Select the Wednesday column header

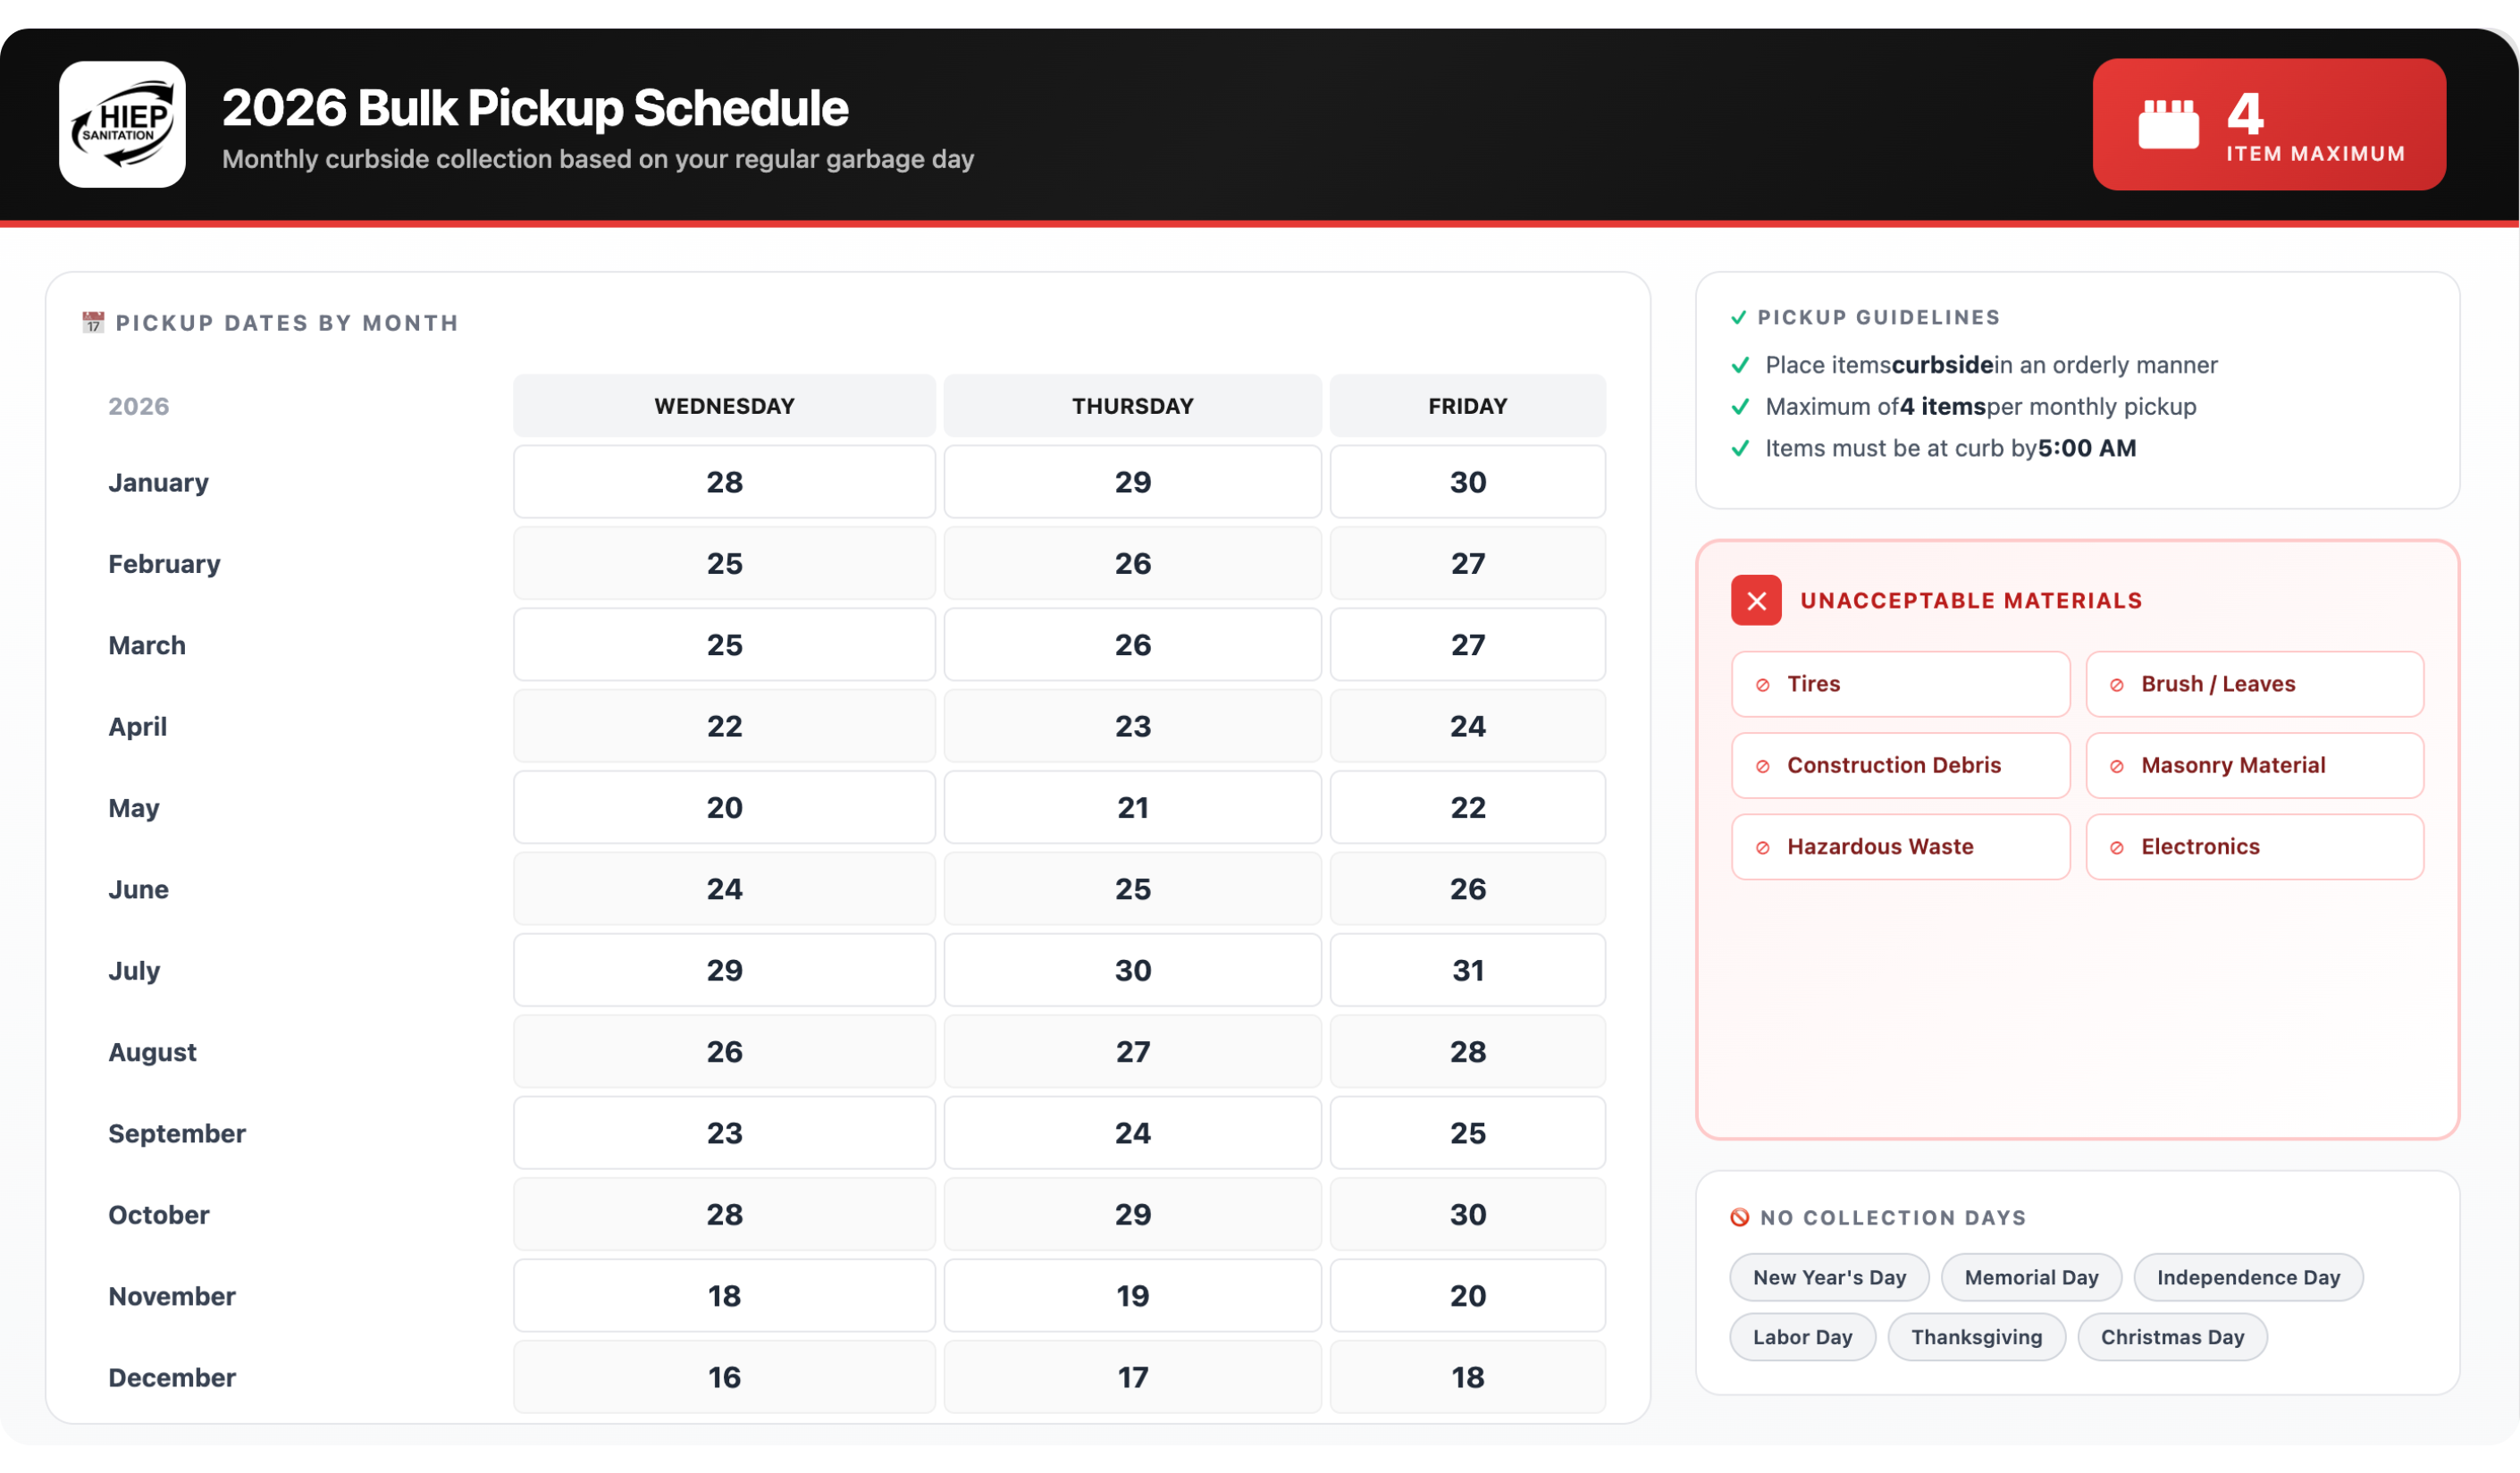(x=724, y=406)
